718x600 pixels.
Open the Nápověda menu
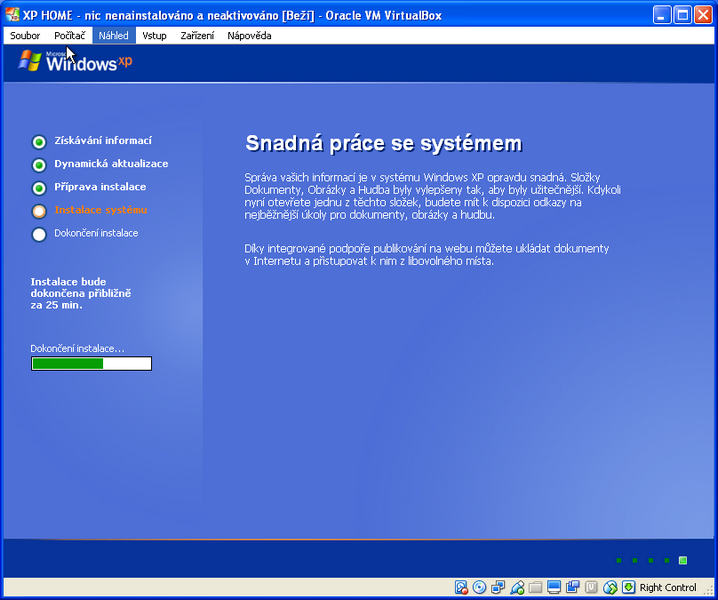point(249,36)
